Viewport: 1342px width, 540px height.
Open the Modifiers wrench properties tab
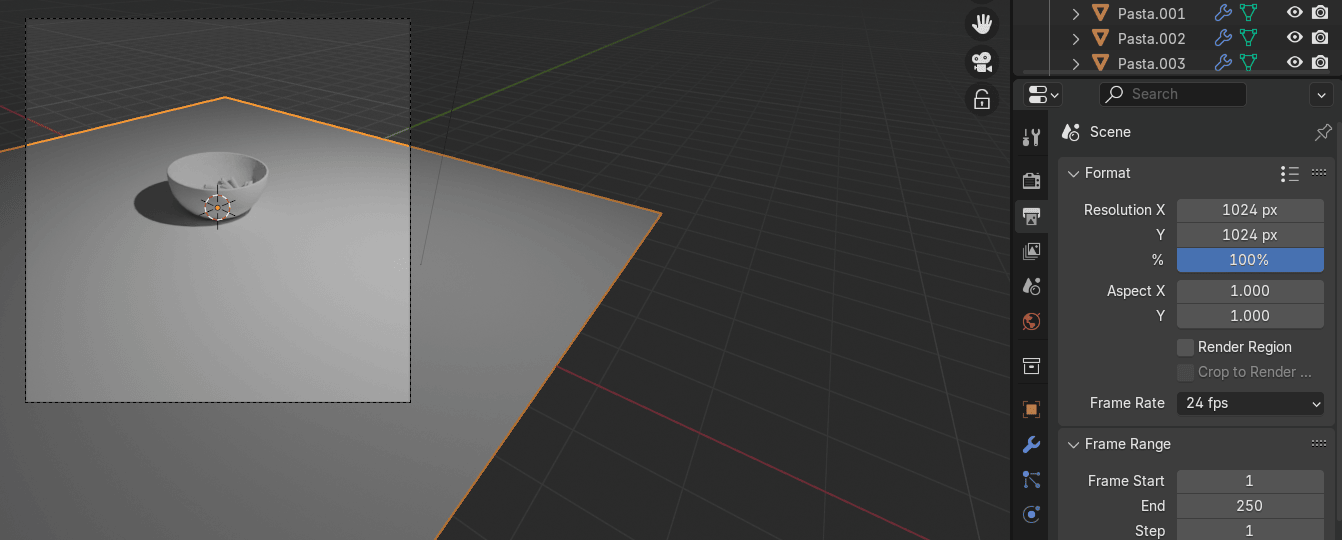pyautogui.click(x=1032, y=445)
